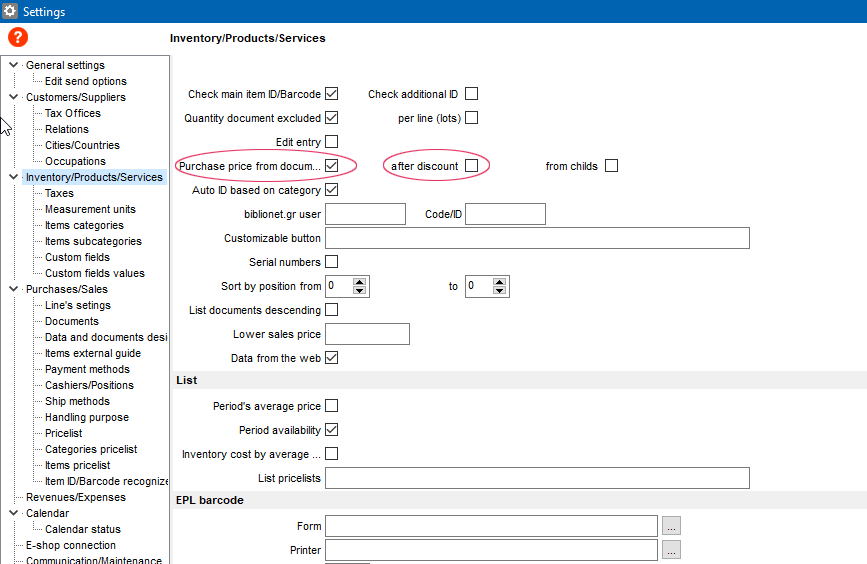This screenshot has width=867, height=564.
Task: Click the Lower sales price field
Action: (x=368, y=334)
